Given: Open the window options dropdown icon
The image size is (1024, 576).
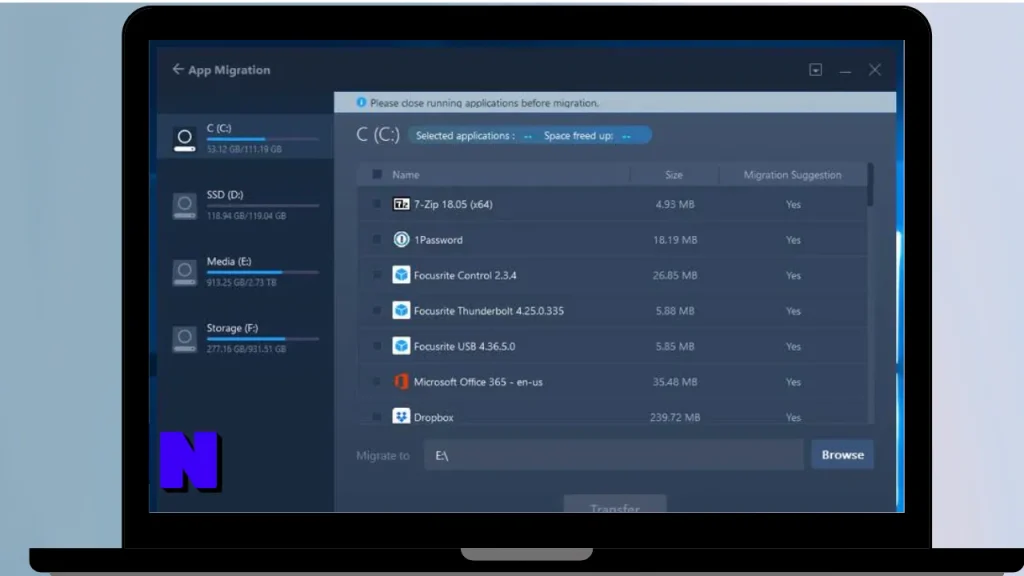Looking at the screenshot, I should [x=815, y=69].
